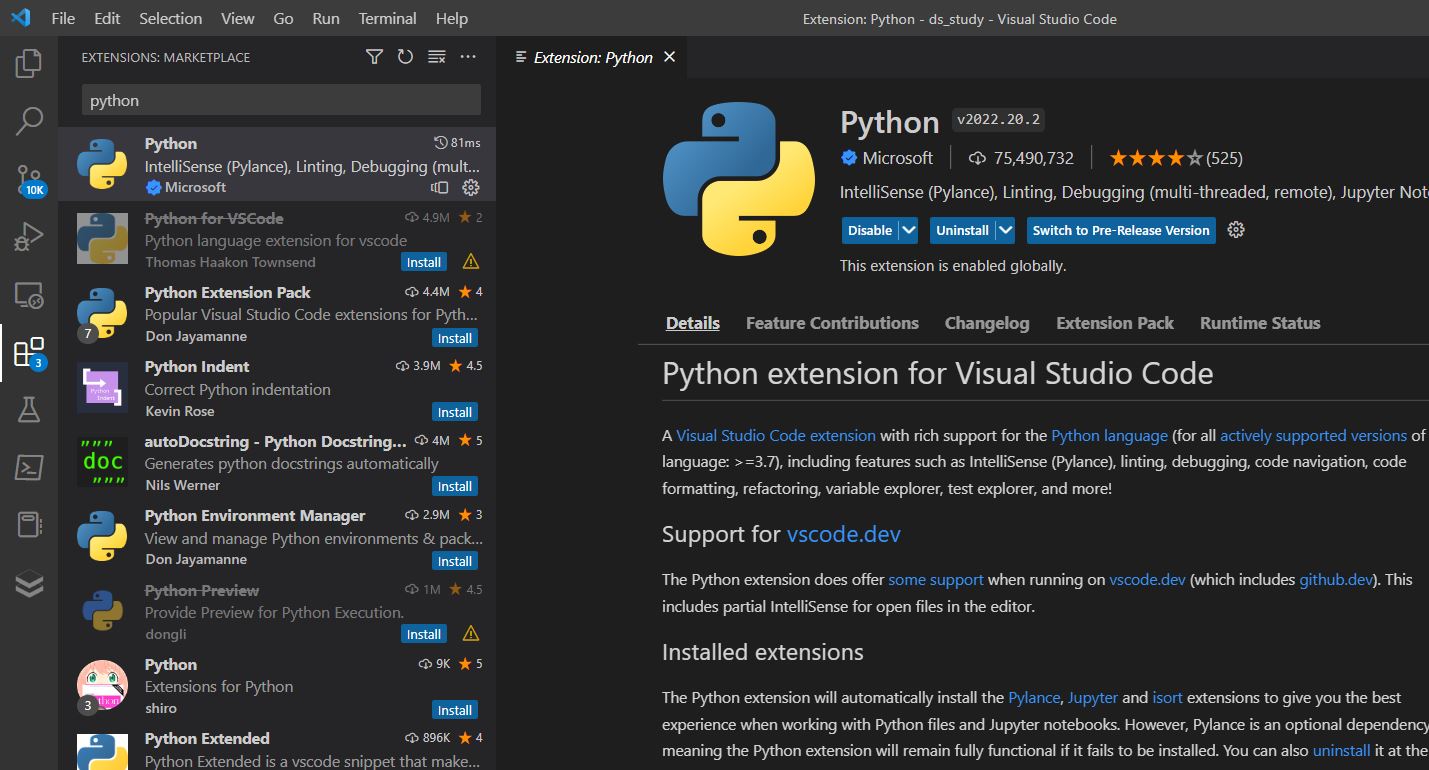Close the Extension: Python tab
The height and width of the screenshot is (770, 1429).
[670, 57]
